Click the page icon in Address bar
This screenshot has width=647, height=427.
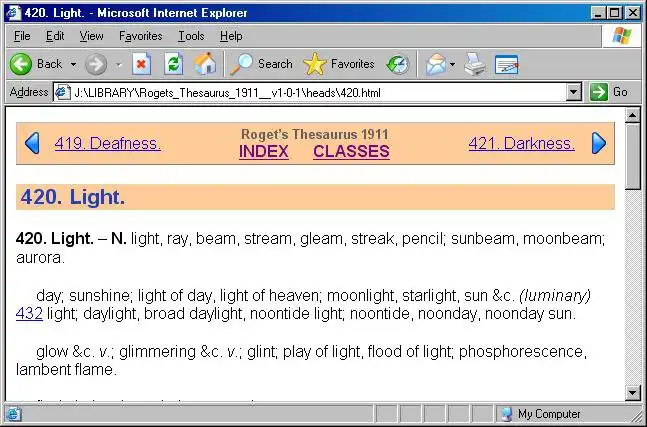pyautogui.click(x=62, y=92)
